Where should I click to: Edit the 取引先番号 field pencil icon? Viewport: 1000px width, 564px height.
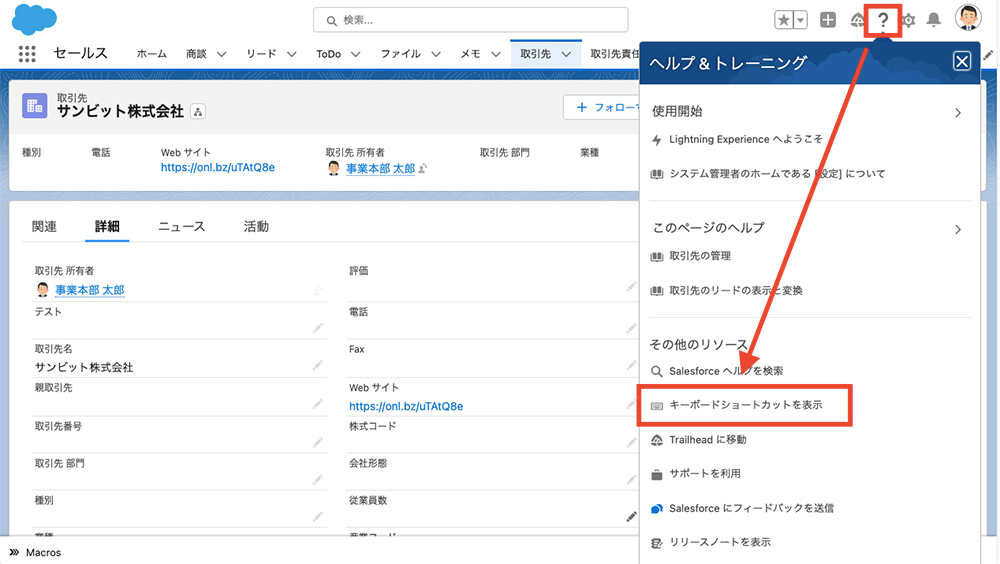coord(318,442)
